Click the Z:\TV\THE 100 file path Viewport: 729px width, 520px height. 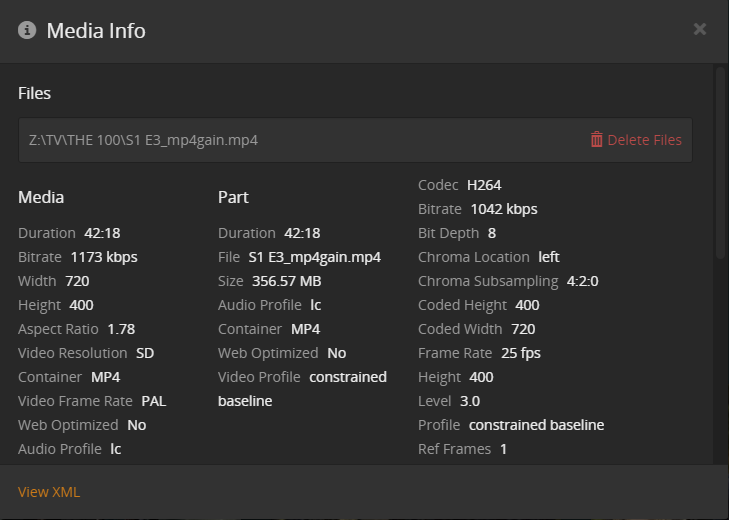click(x=144, y=140)
